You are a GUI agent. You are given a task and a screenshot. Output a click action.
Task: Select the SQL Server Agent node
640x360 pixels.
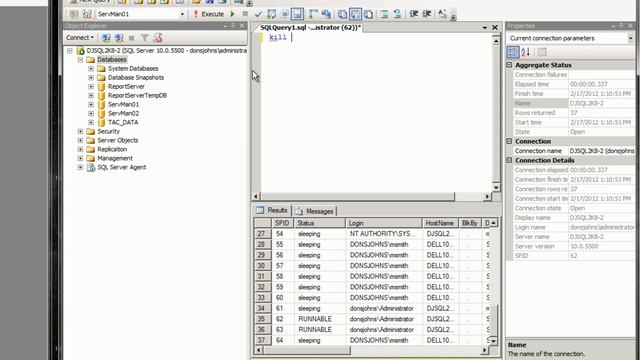point(122,167)
